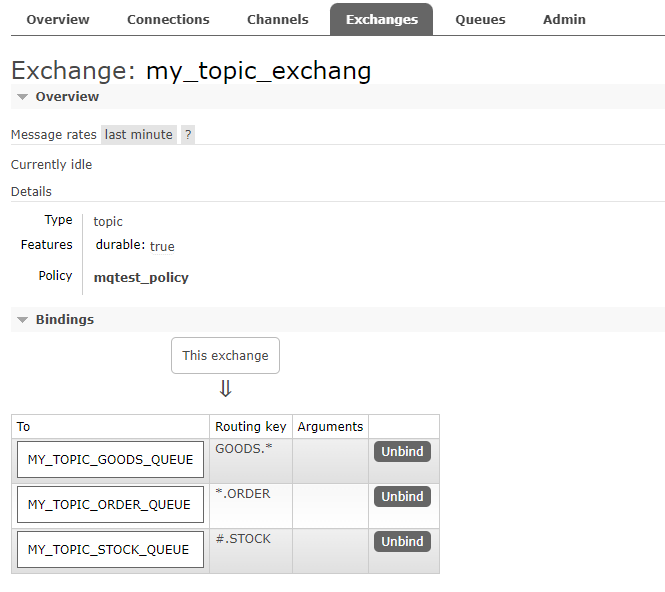Click the 'This exchange' box
The image size is (665, 592).
point(225,356)
